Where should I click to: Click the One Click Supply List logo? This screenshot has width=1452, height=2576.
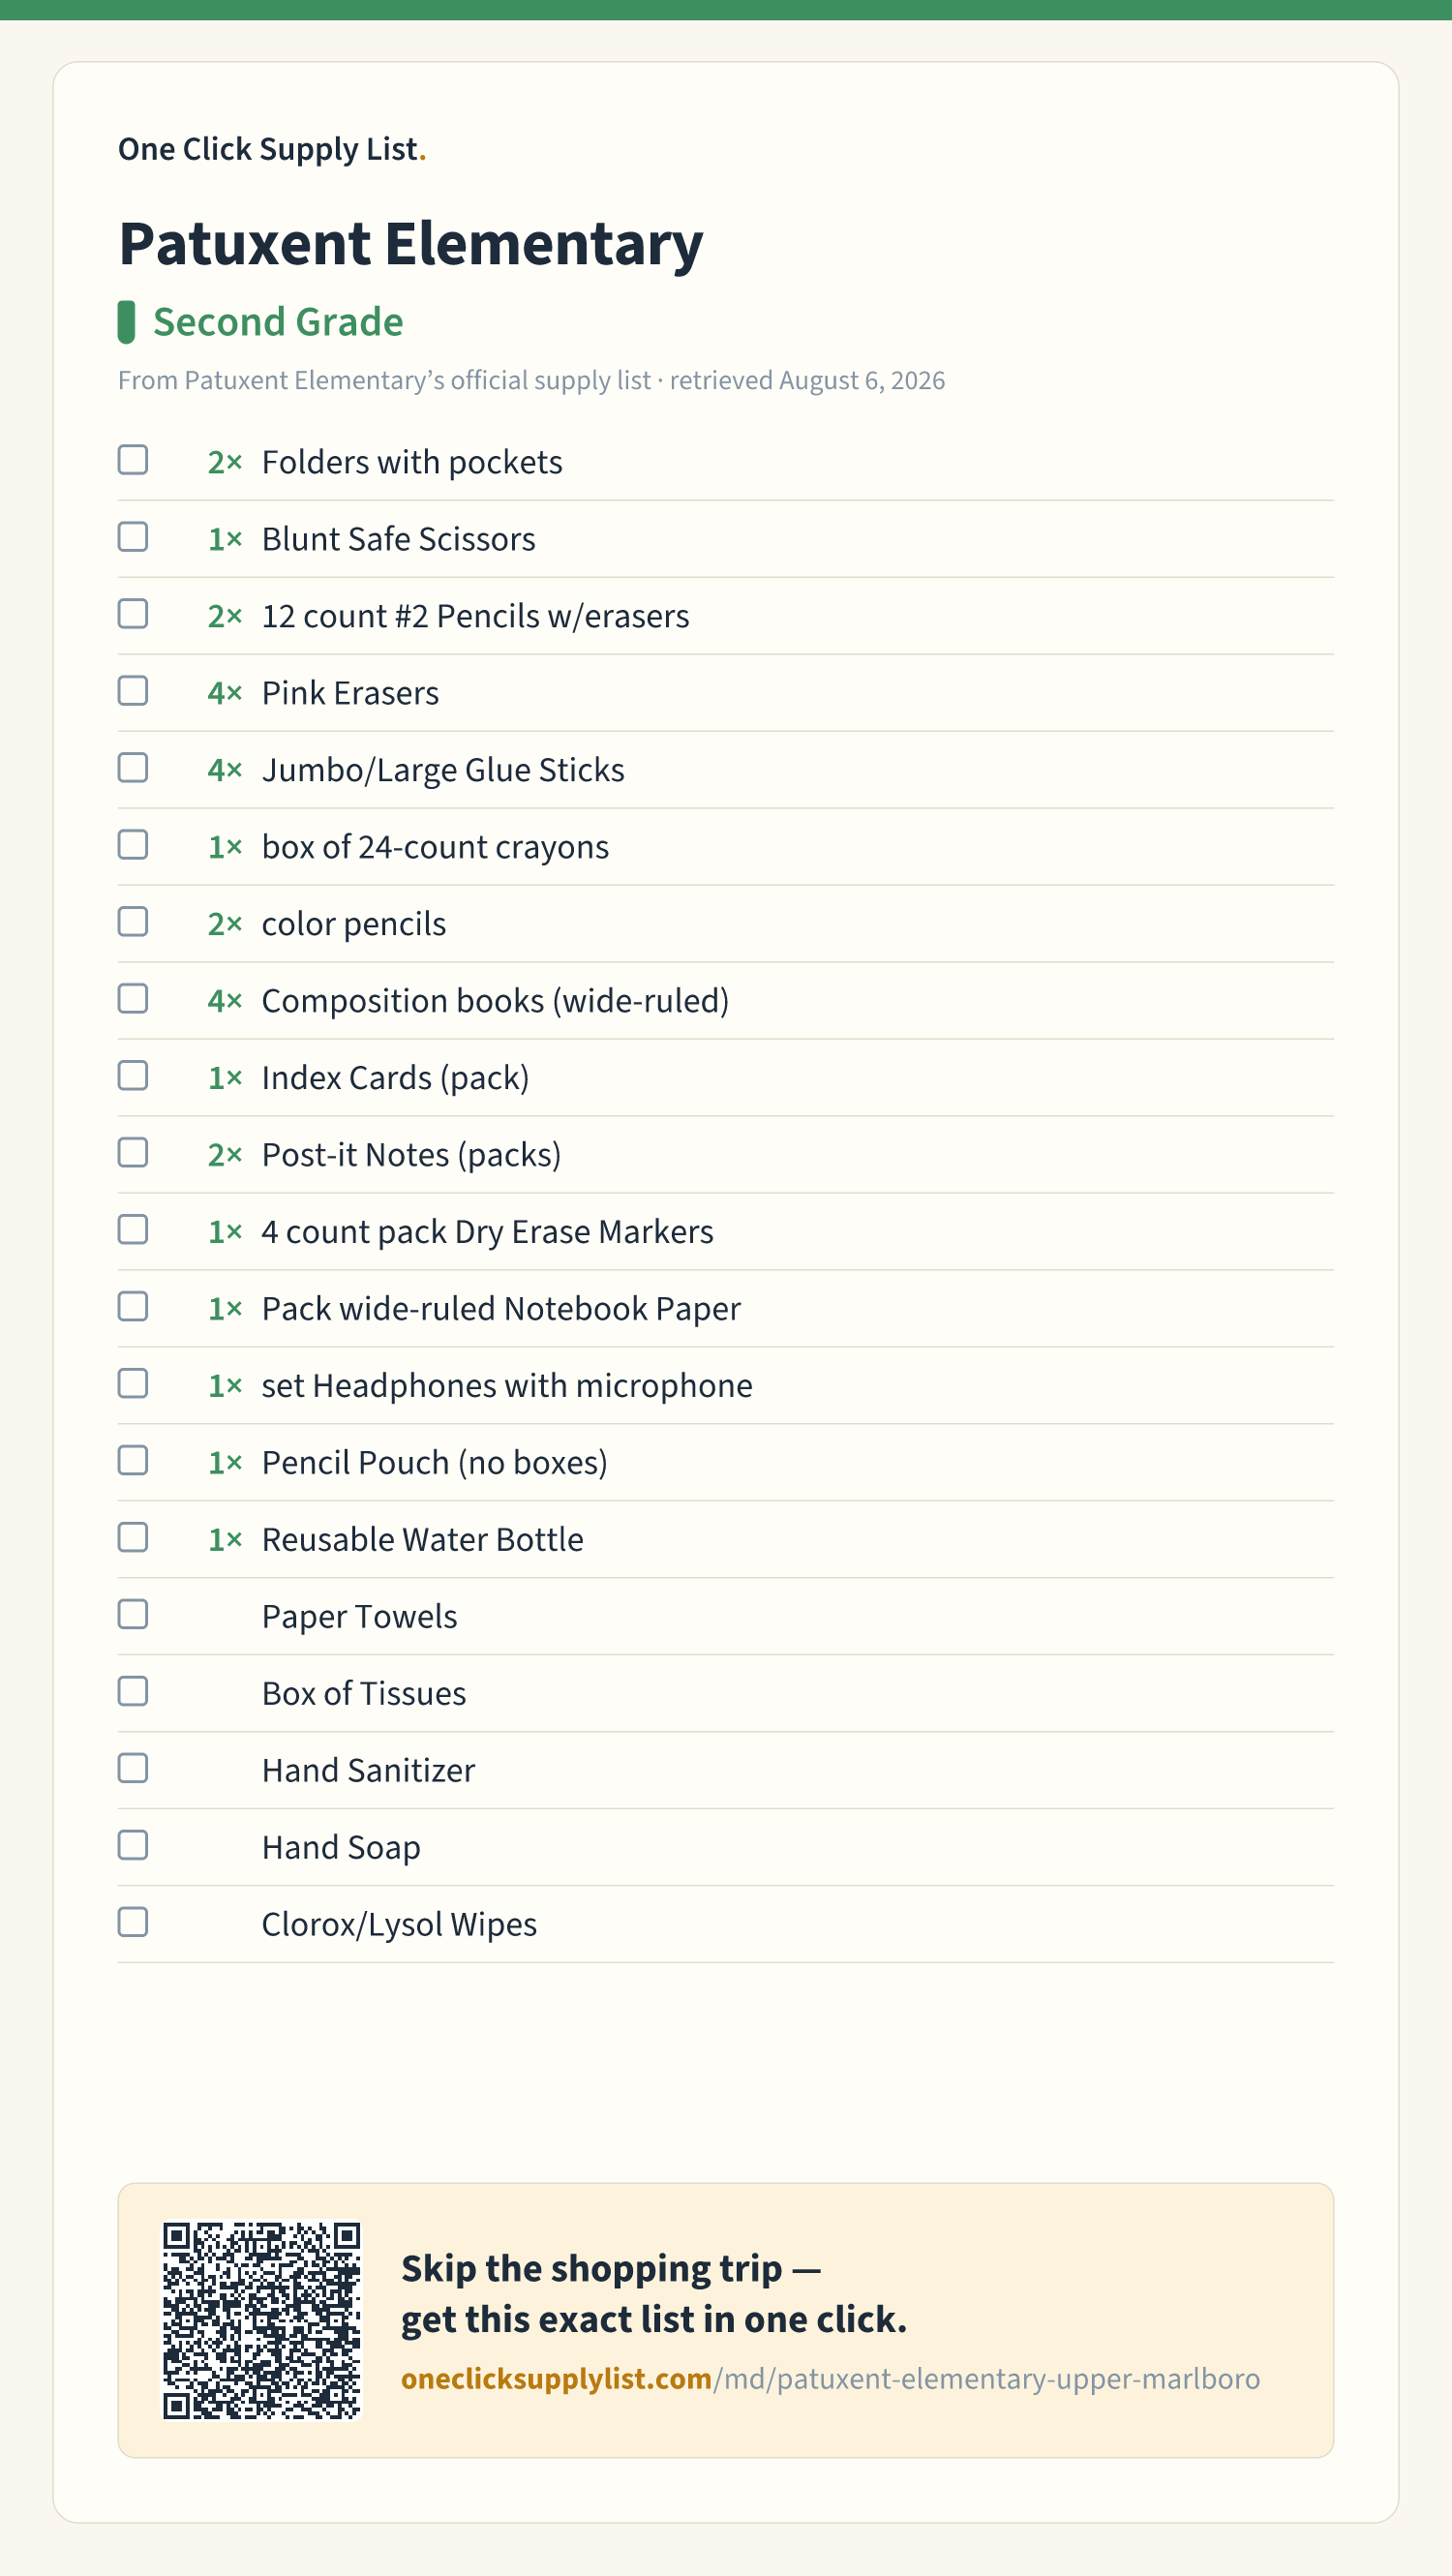click(272, 149)
